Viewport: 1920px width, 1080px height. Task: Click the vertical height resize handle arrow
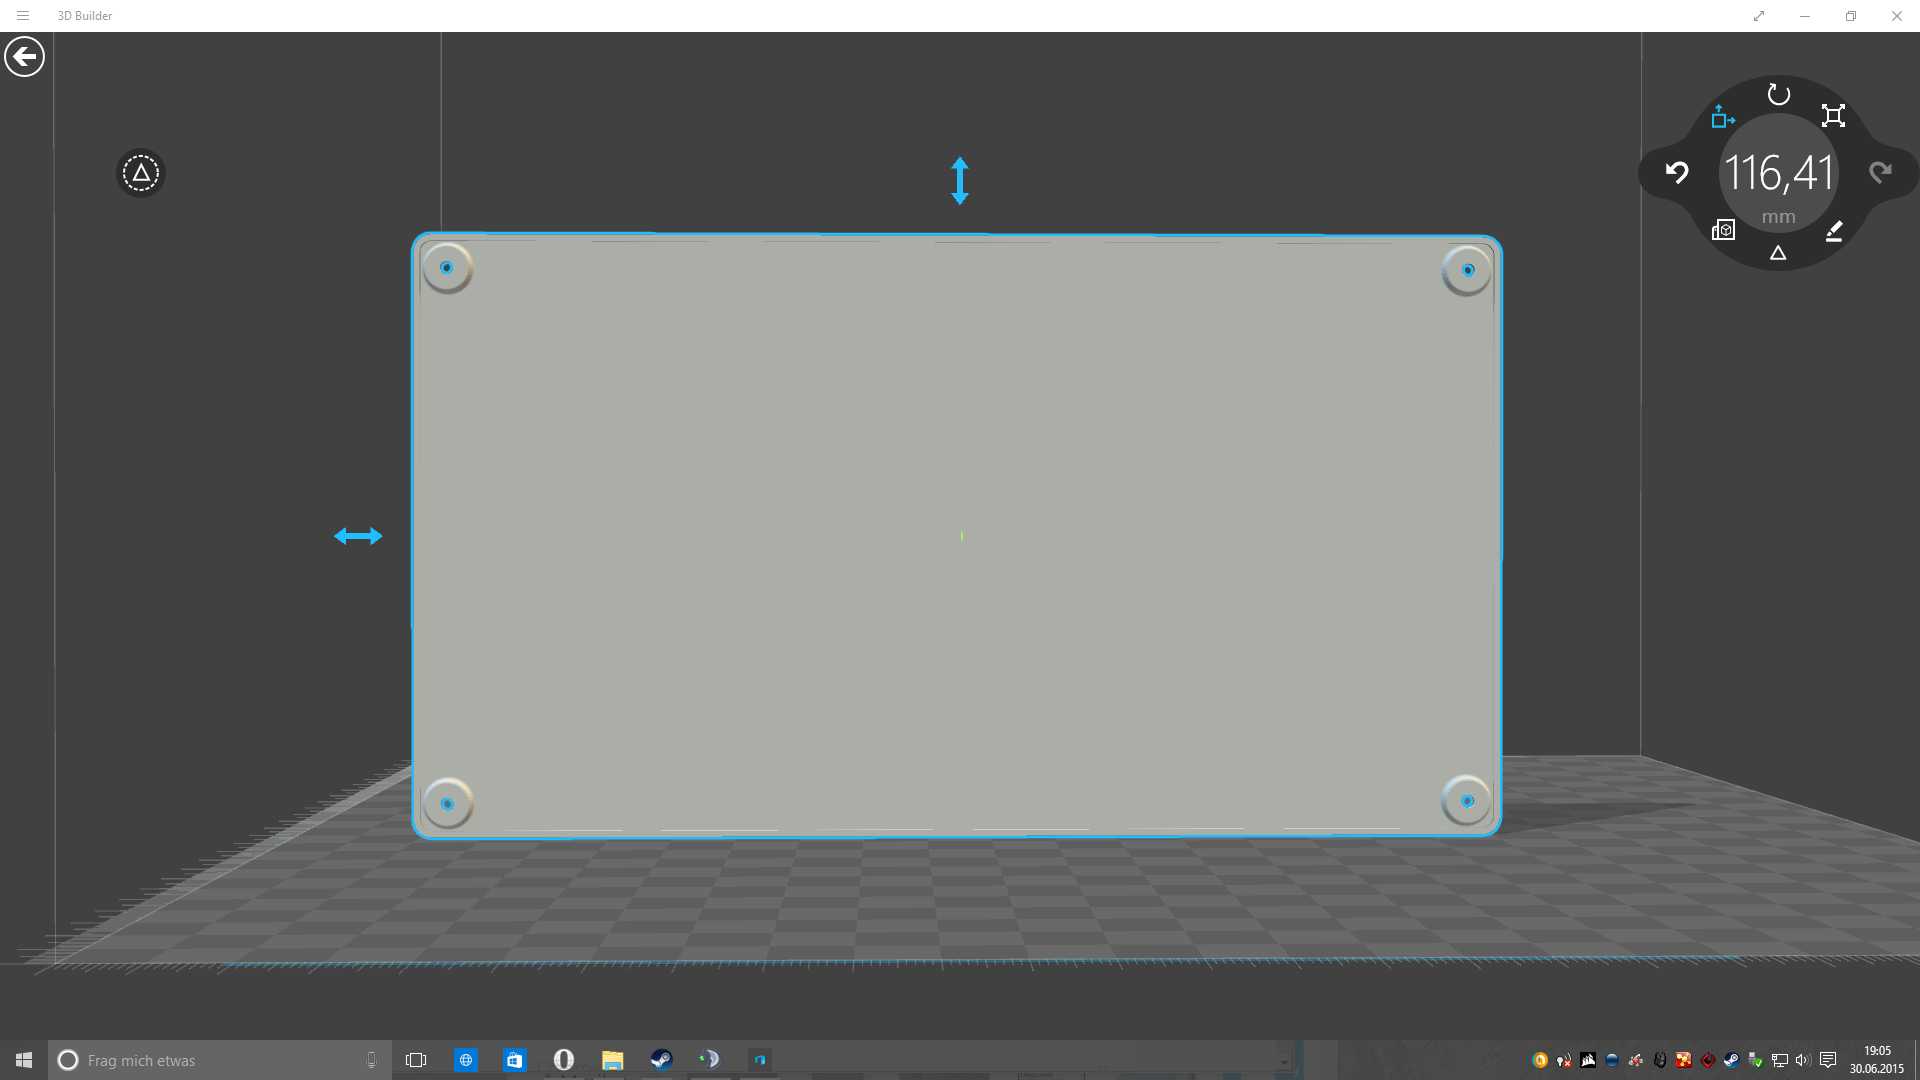pyautogui.click(x=960, y=181)
